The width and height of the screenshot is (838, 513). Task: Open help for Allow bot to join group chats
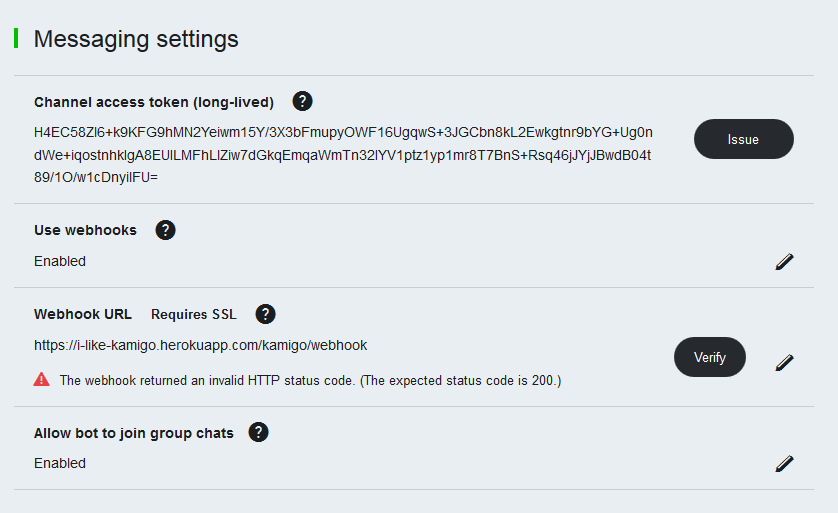pos(259,432)
